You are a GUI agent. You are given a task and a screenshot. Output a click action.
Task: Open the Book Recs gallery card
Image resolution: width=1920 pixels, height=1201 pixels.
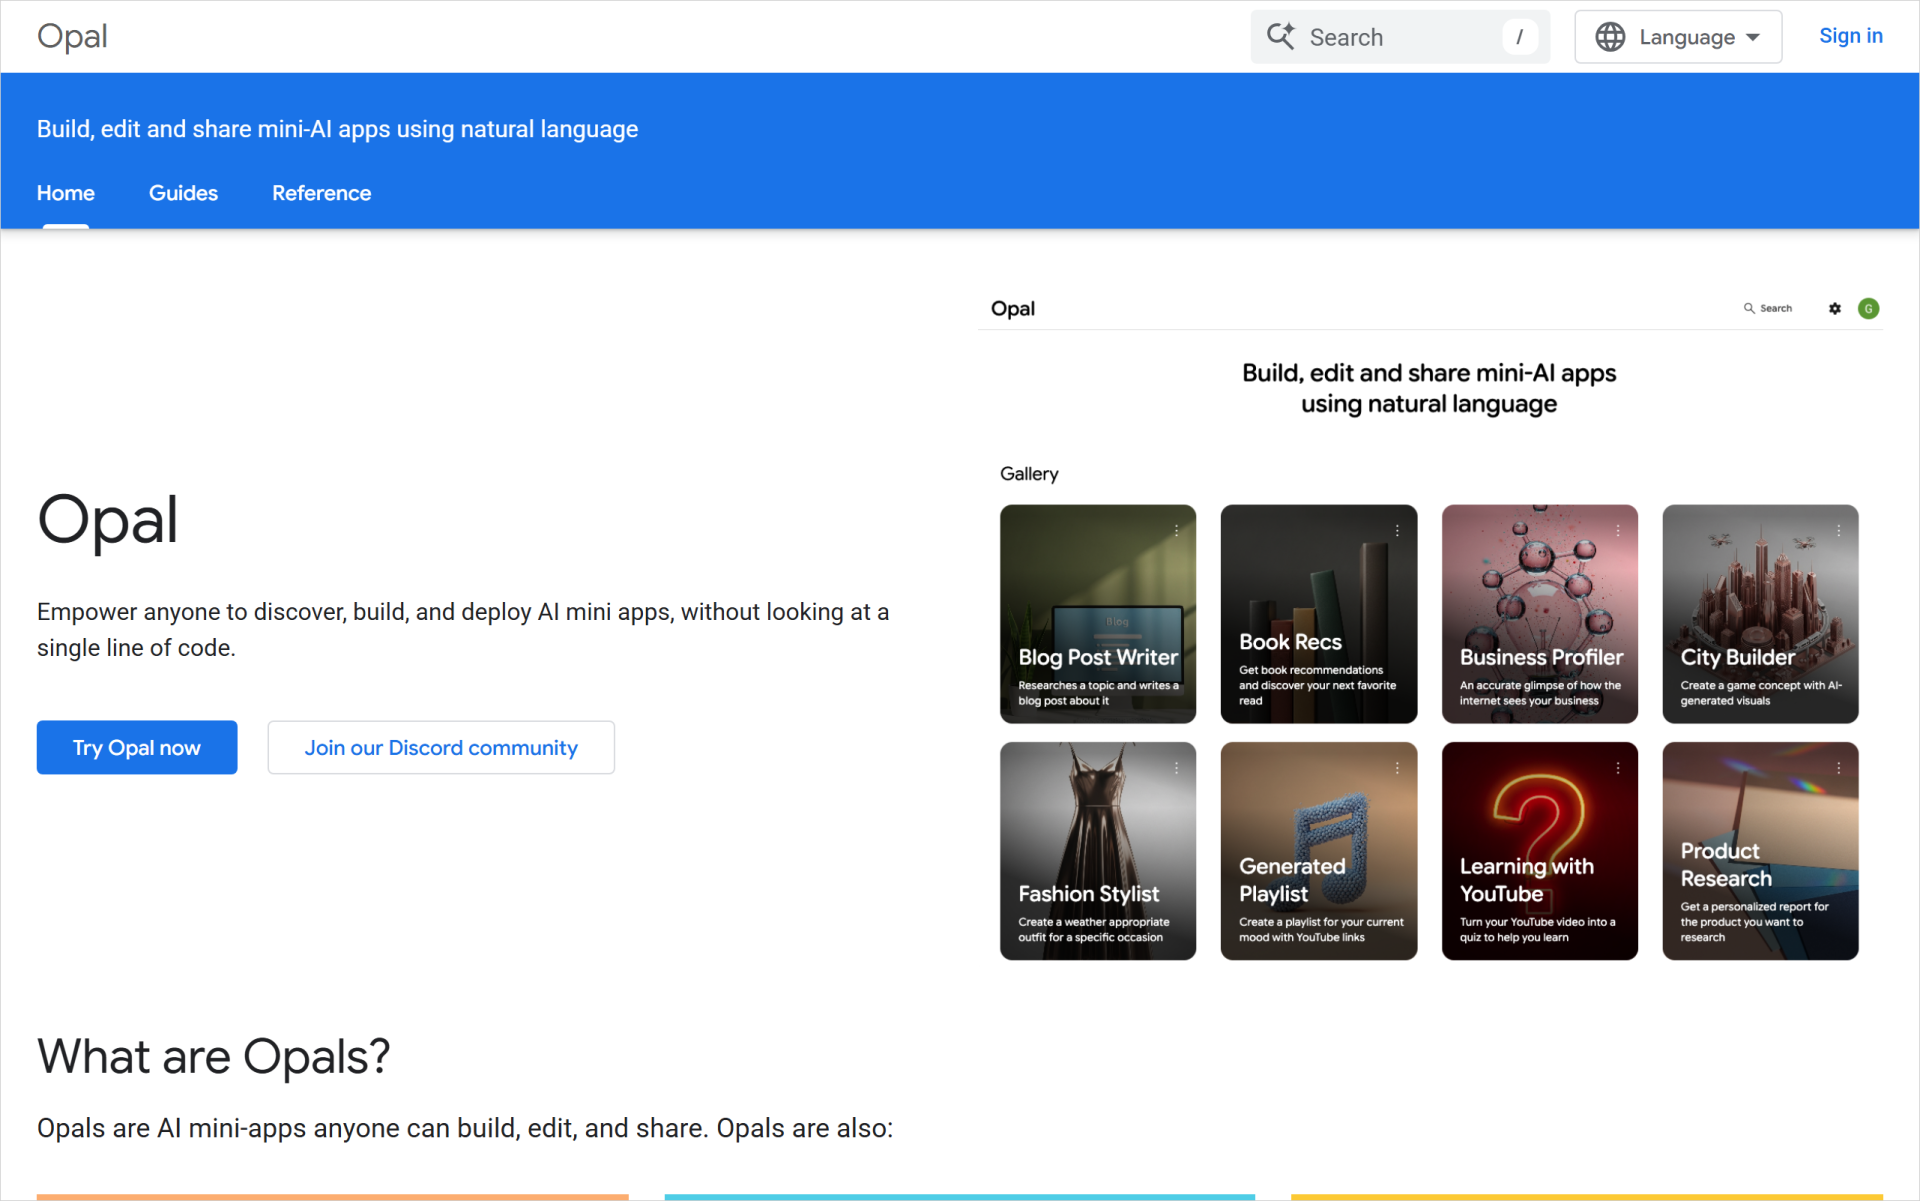(x=1319, y=614)
